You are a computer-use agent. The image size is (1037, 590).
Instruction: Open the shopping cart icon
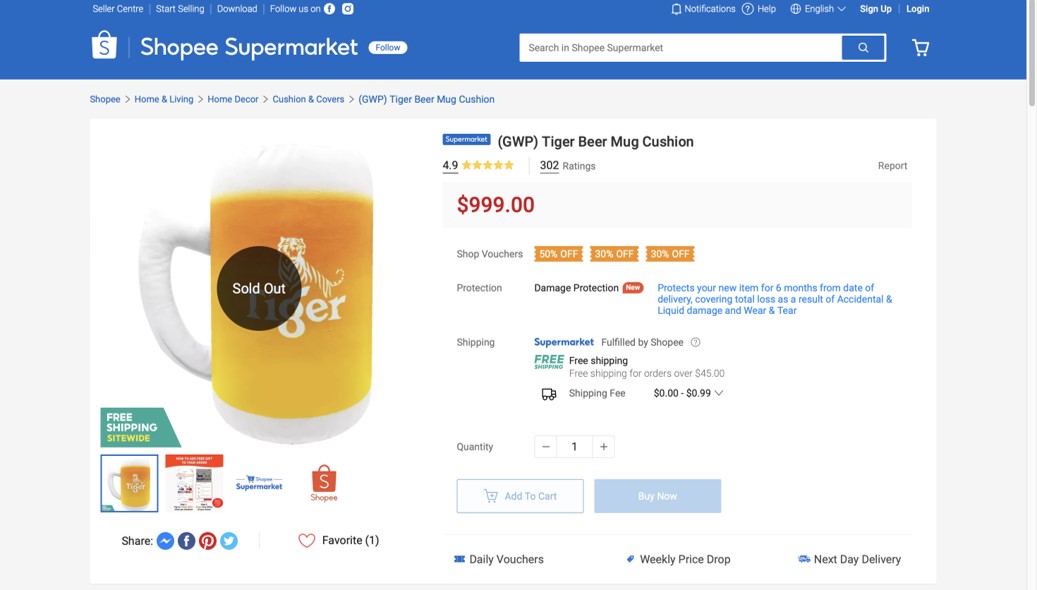coord(920,48)
